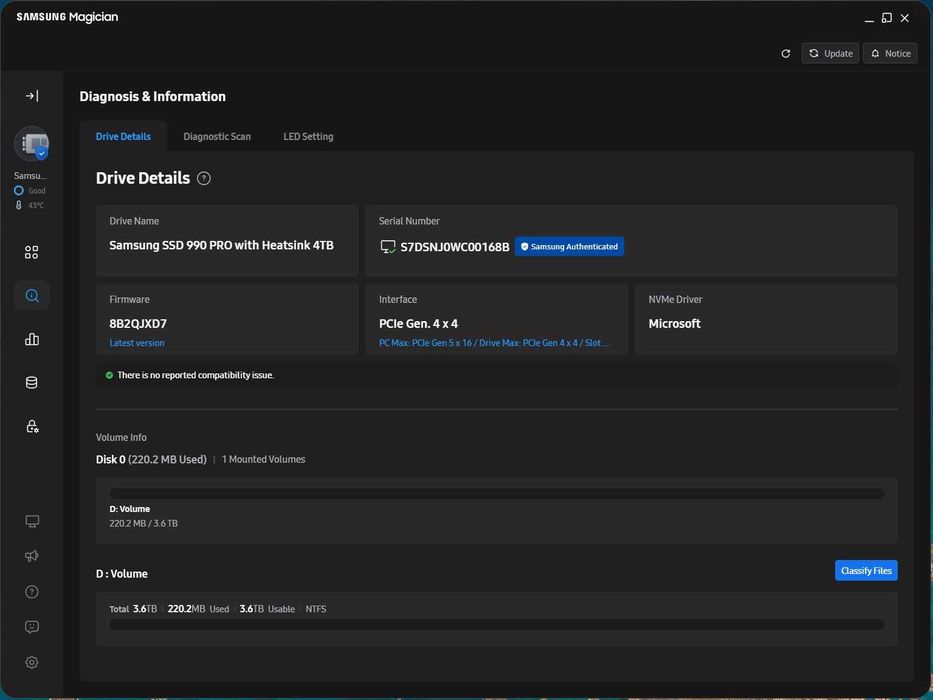Open Settings gear icon in sidebar
The height and width of the screenshot is (700, 933).
click(x=32, y=662)
